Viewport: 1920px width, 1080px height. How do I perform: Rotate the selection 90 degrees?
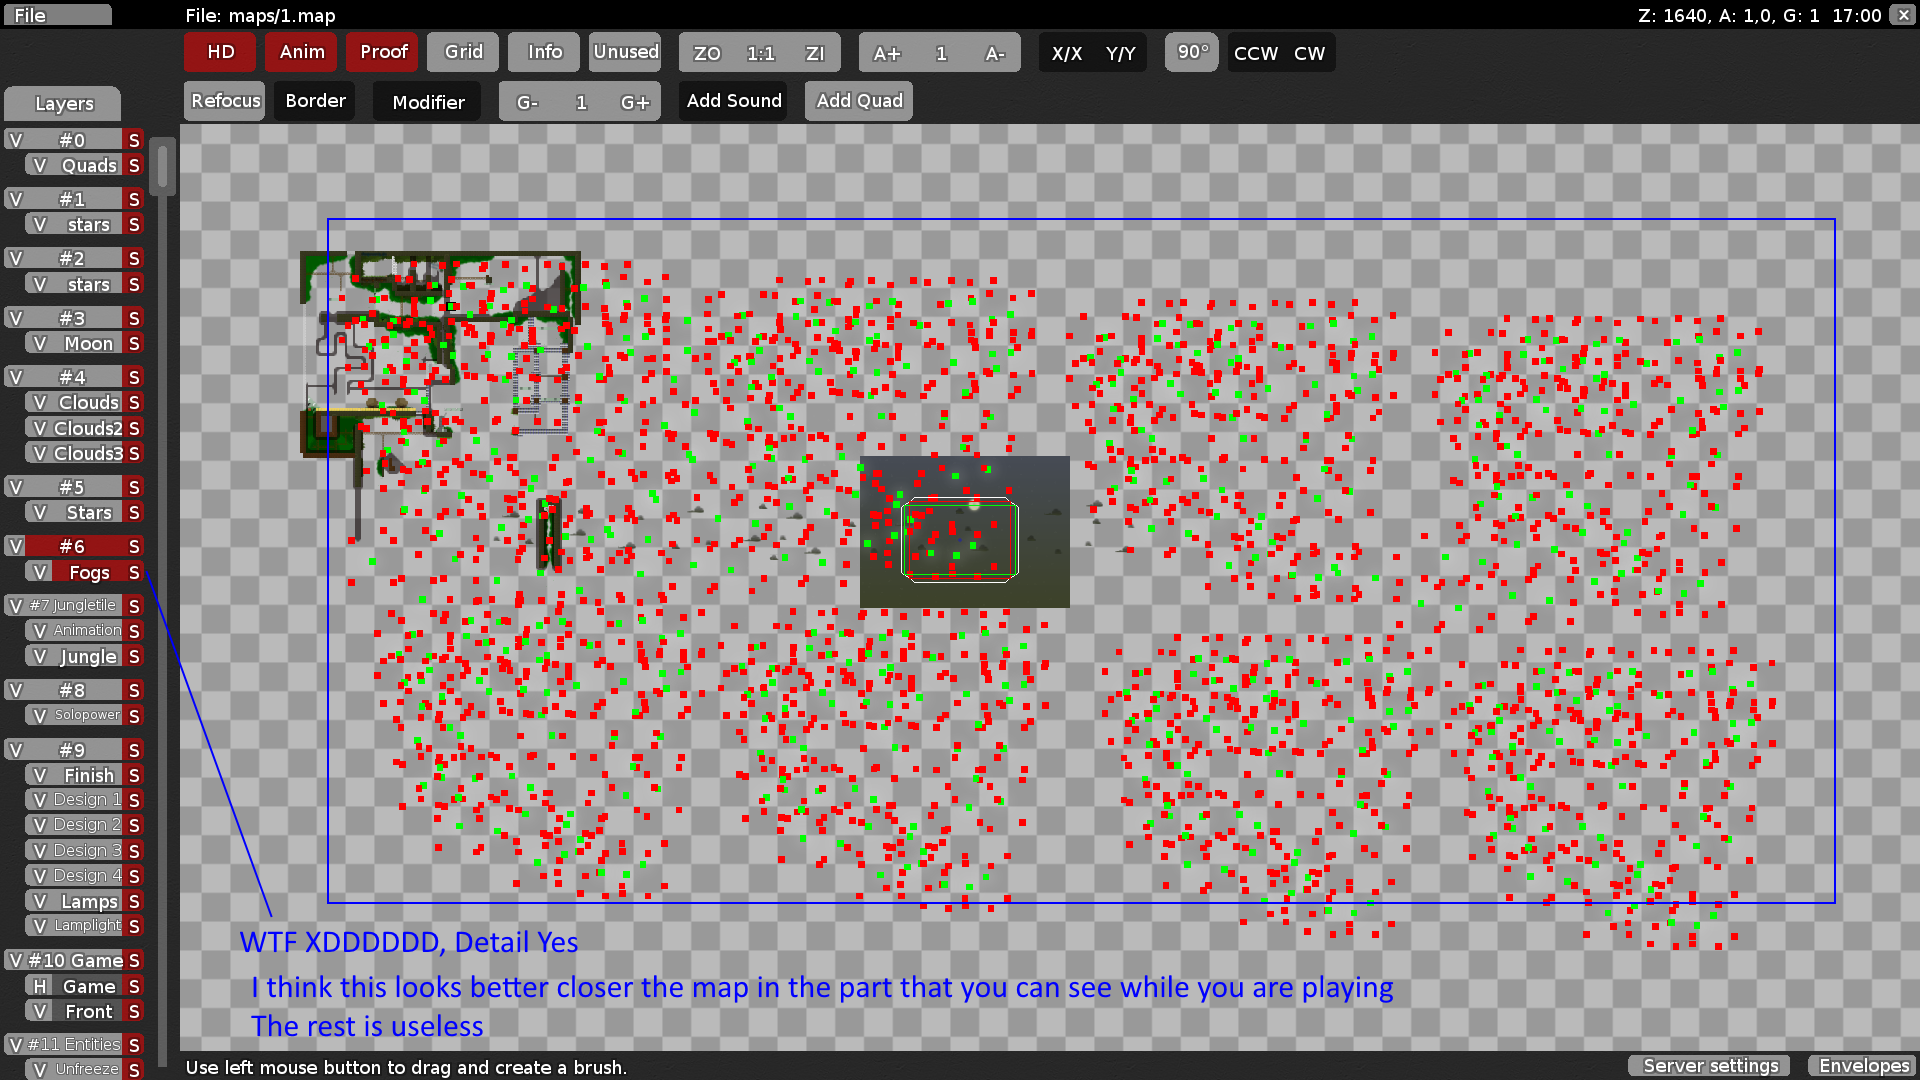(x=1191, y=52)
